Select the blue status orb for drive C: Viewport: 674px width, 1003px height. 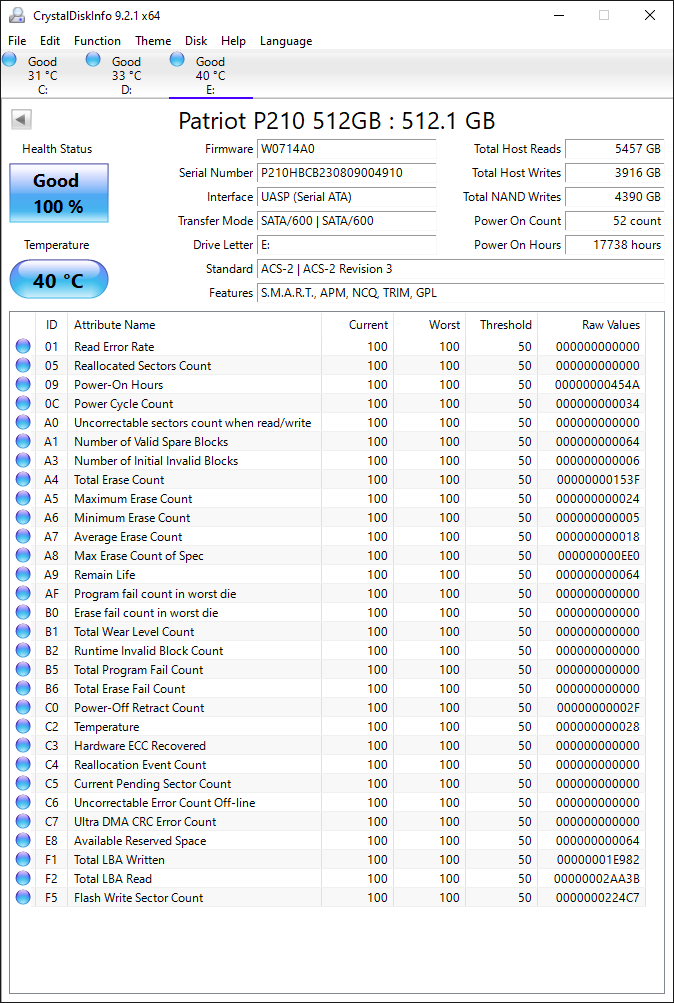[10, 59]
